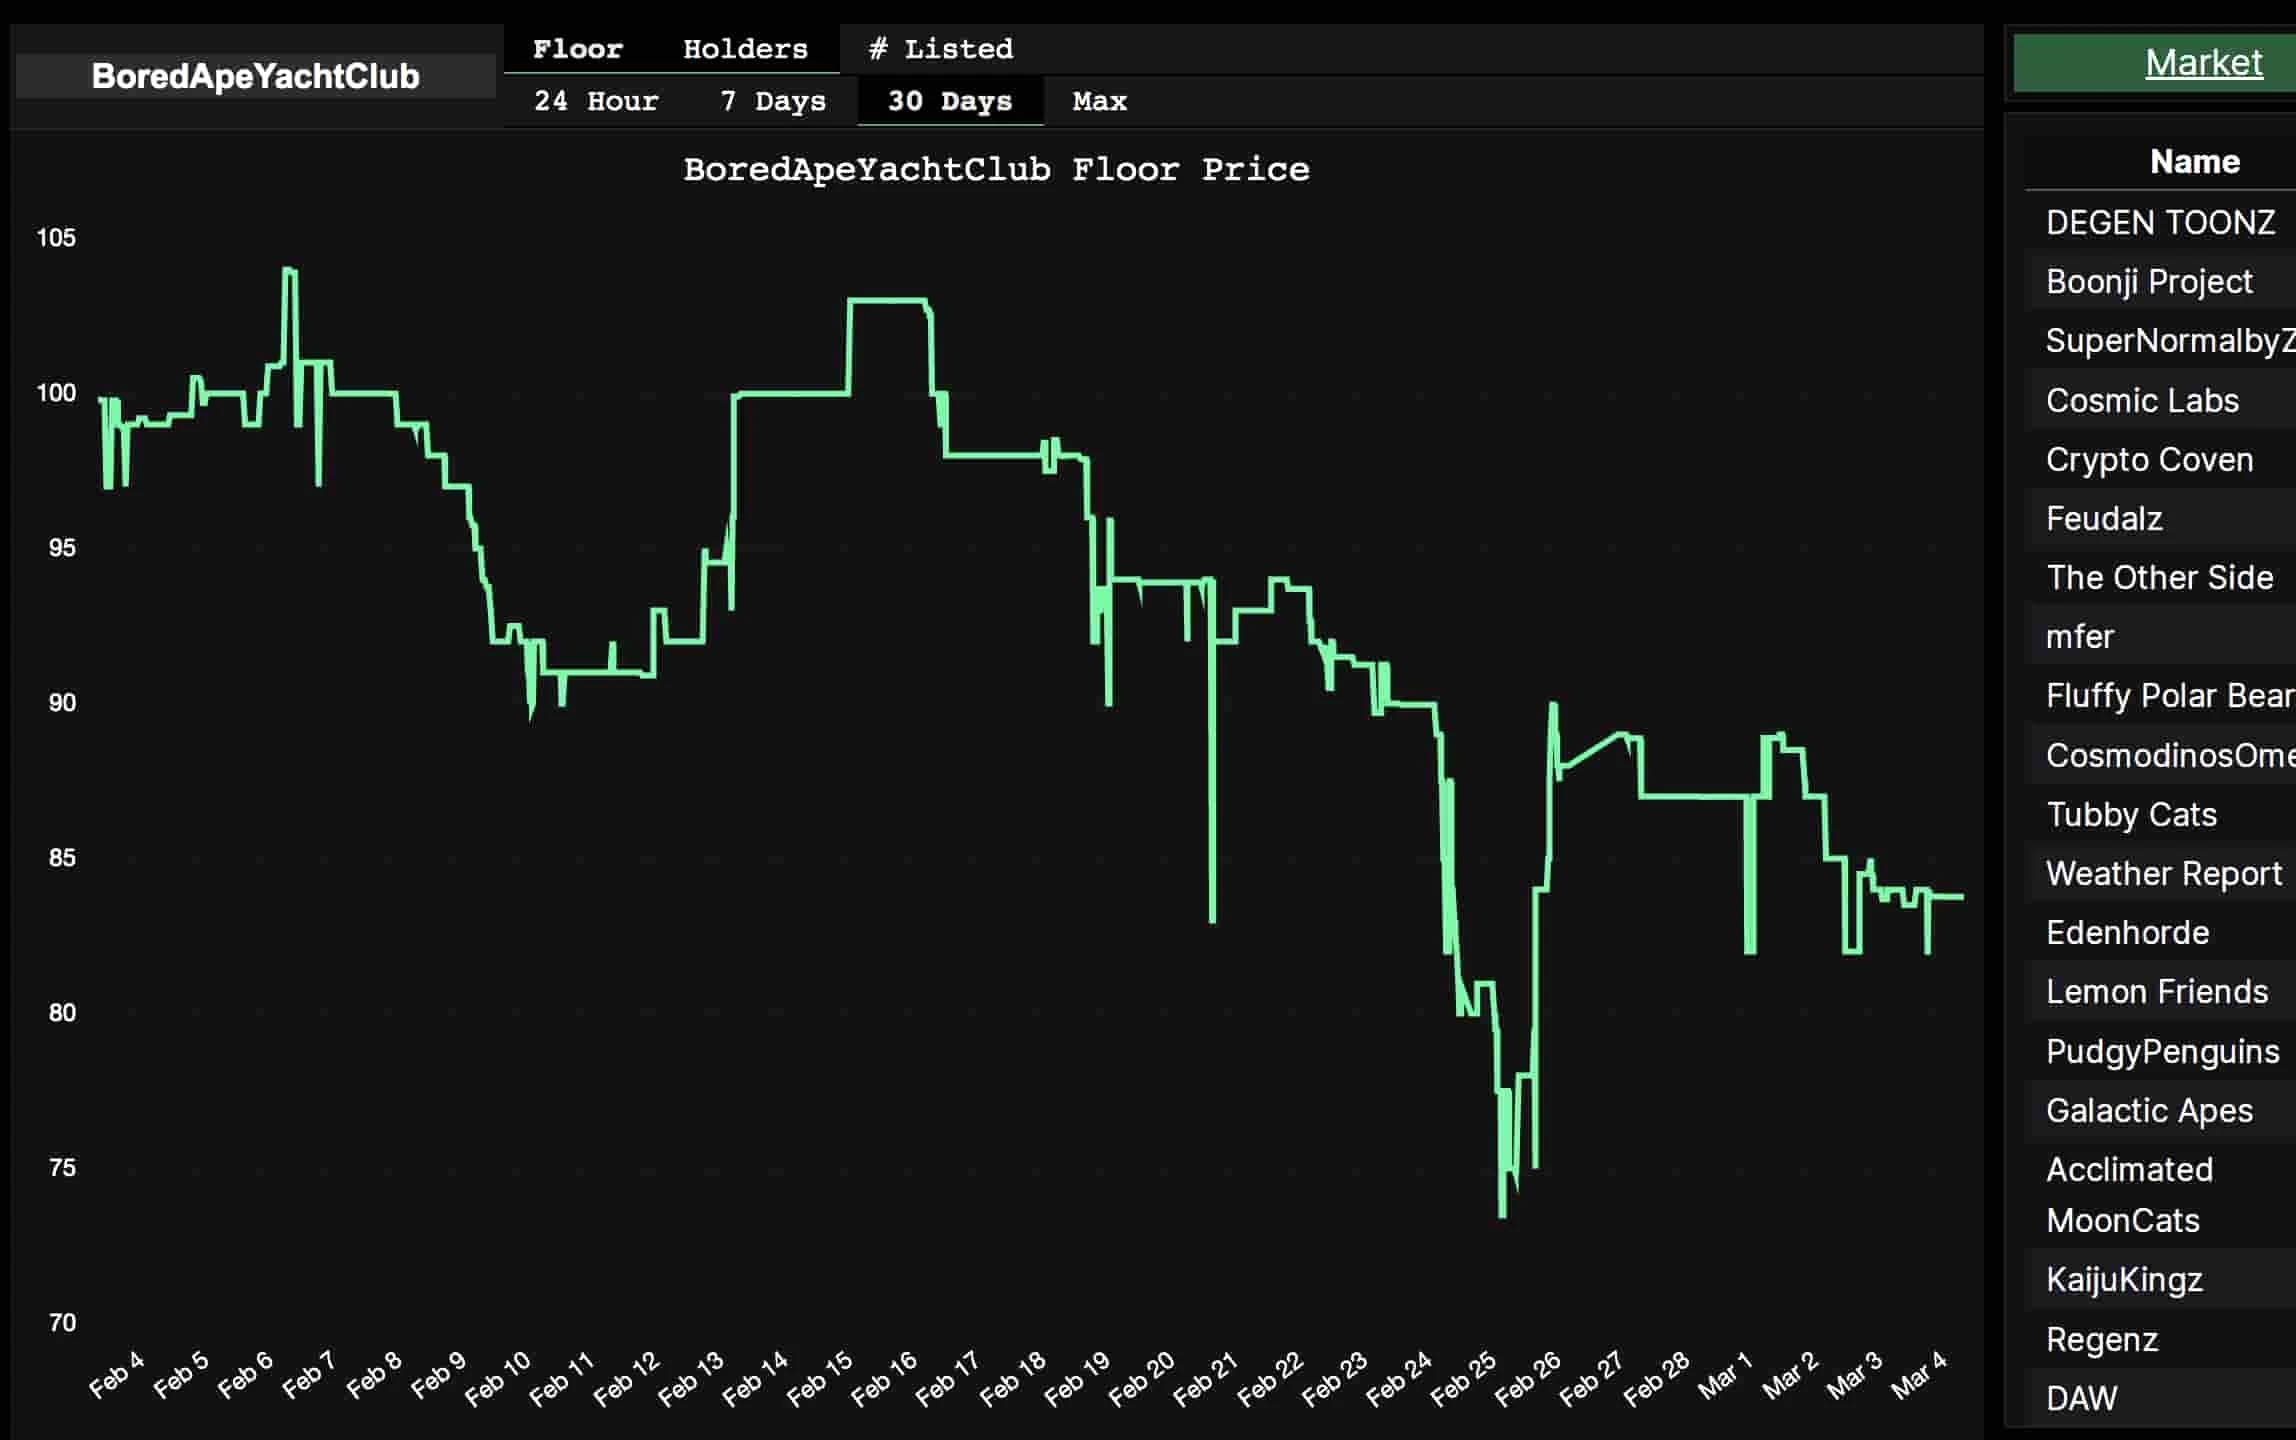
Task: Show the Max time range
Action: tap(1099, 101)
